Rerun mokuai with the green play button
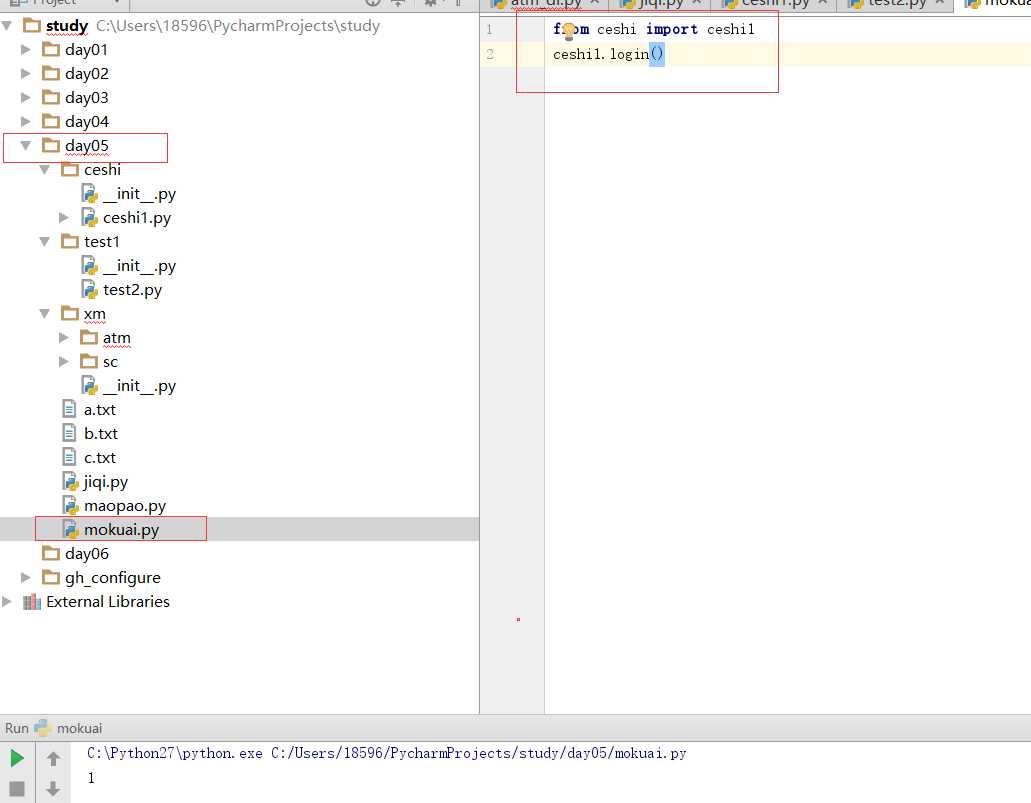 click(x=17, y=758)
